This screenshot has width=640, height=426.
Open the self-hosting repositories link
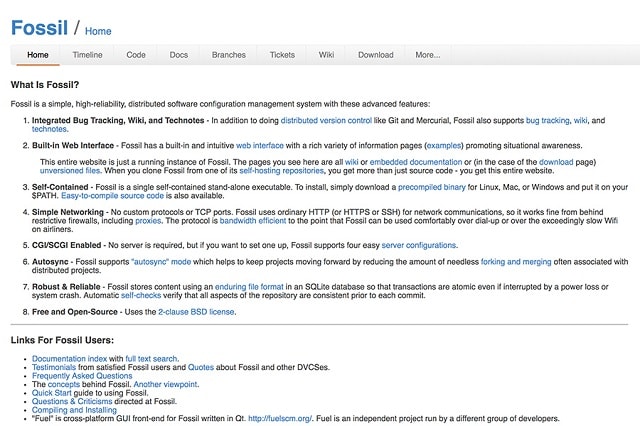tap(281, 171)
